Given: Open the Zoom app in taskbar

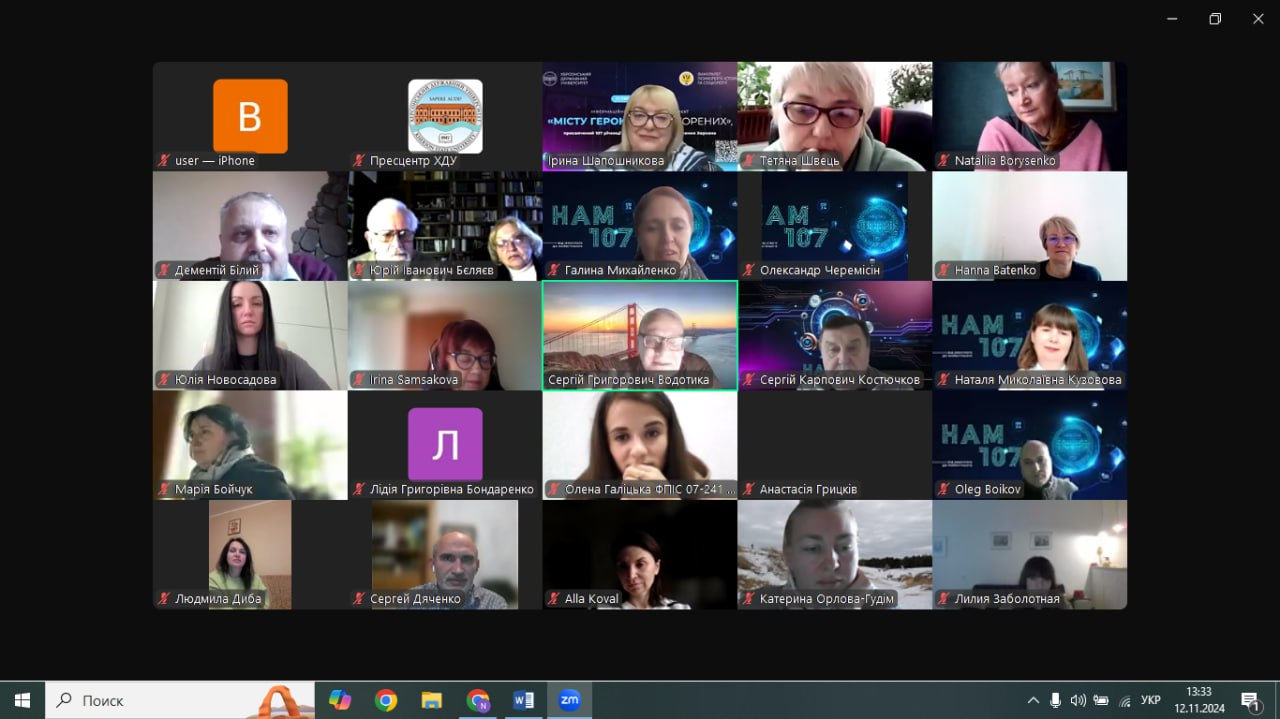Looking at the screenshot, I should (569, 700).
